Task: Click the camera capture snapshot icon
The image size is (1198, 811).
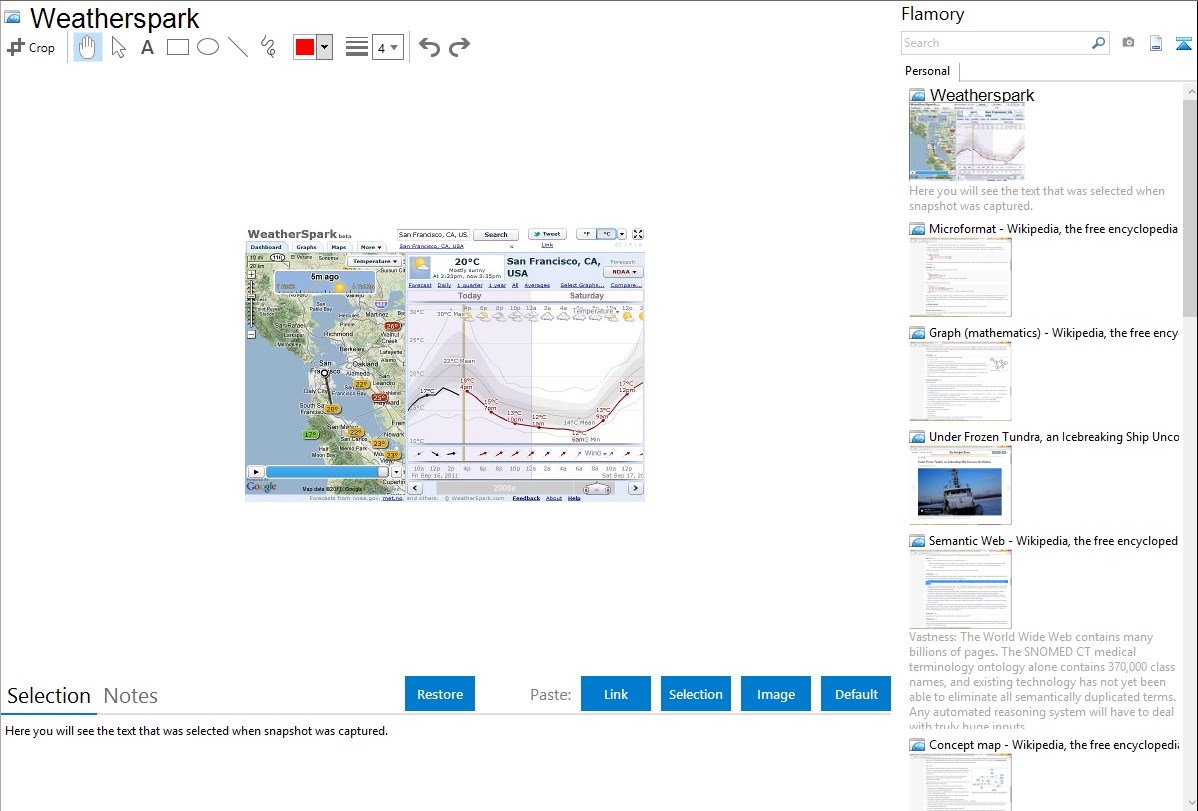Action: (x=1128, y=43)
